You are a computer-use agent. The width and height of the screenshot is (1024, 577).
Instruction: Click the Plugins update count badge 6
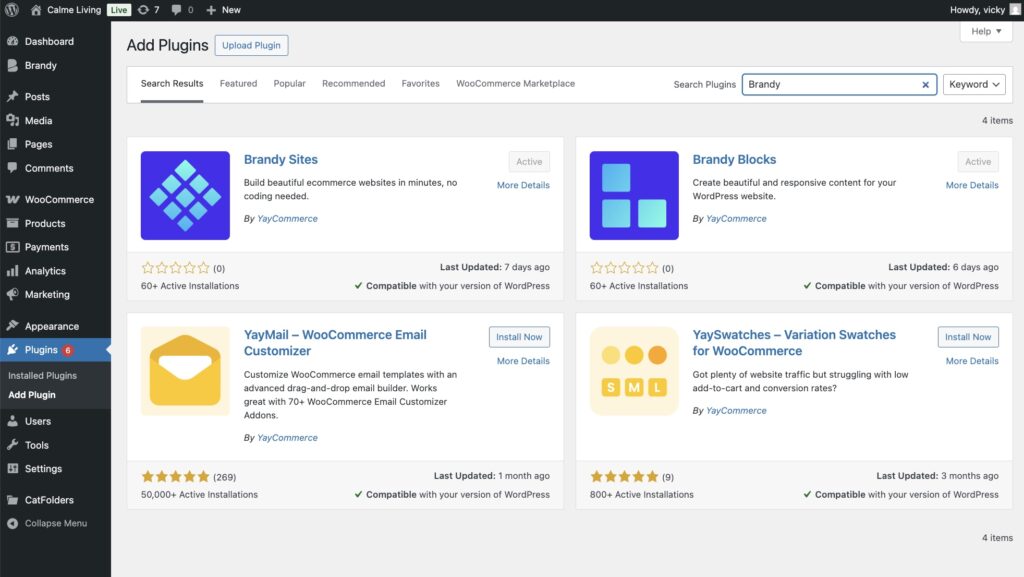[67, 350]
